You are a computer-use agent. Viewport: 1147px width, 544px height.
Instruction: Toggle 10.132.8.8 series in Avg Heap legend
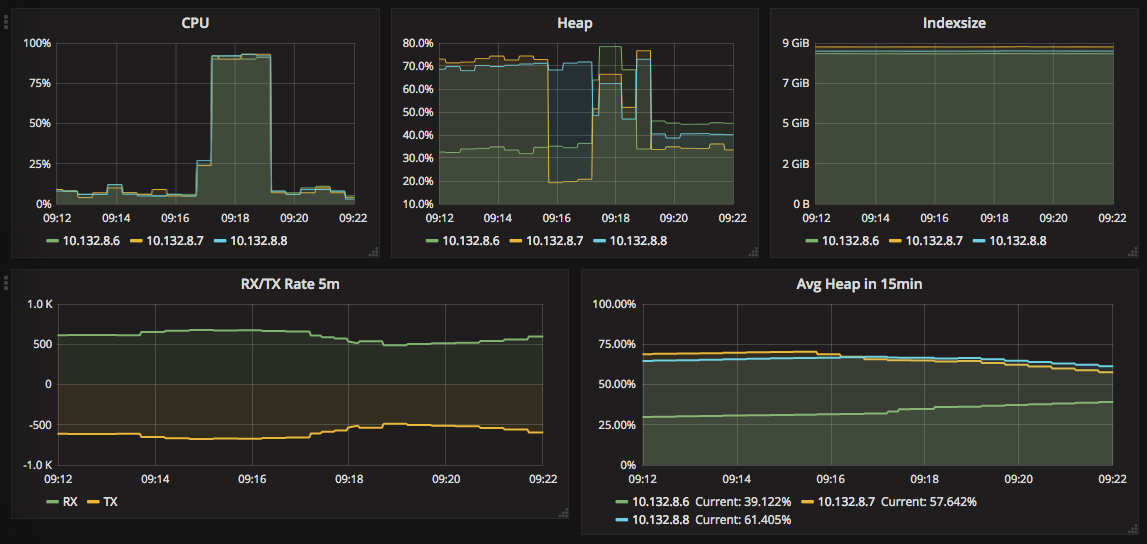pyautogui.click(x=661, y=519)
